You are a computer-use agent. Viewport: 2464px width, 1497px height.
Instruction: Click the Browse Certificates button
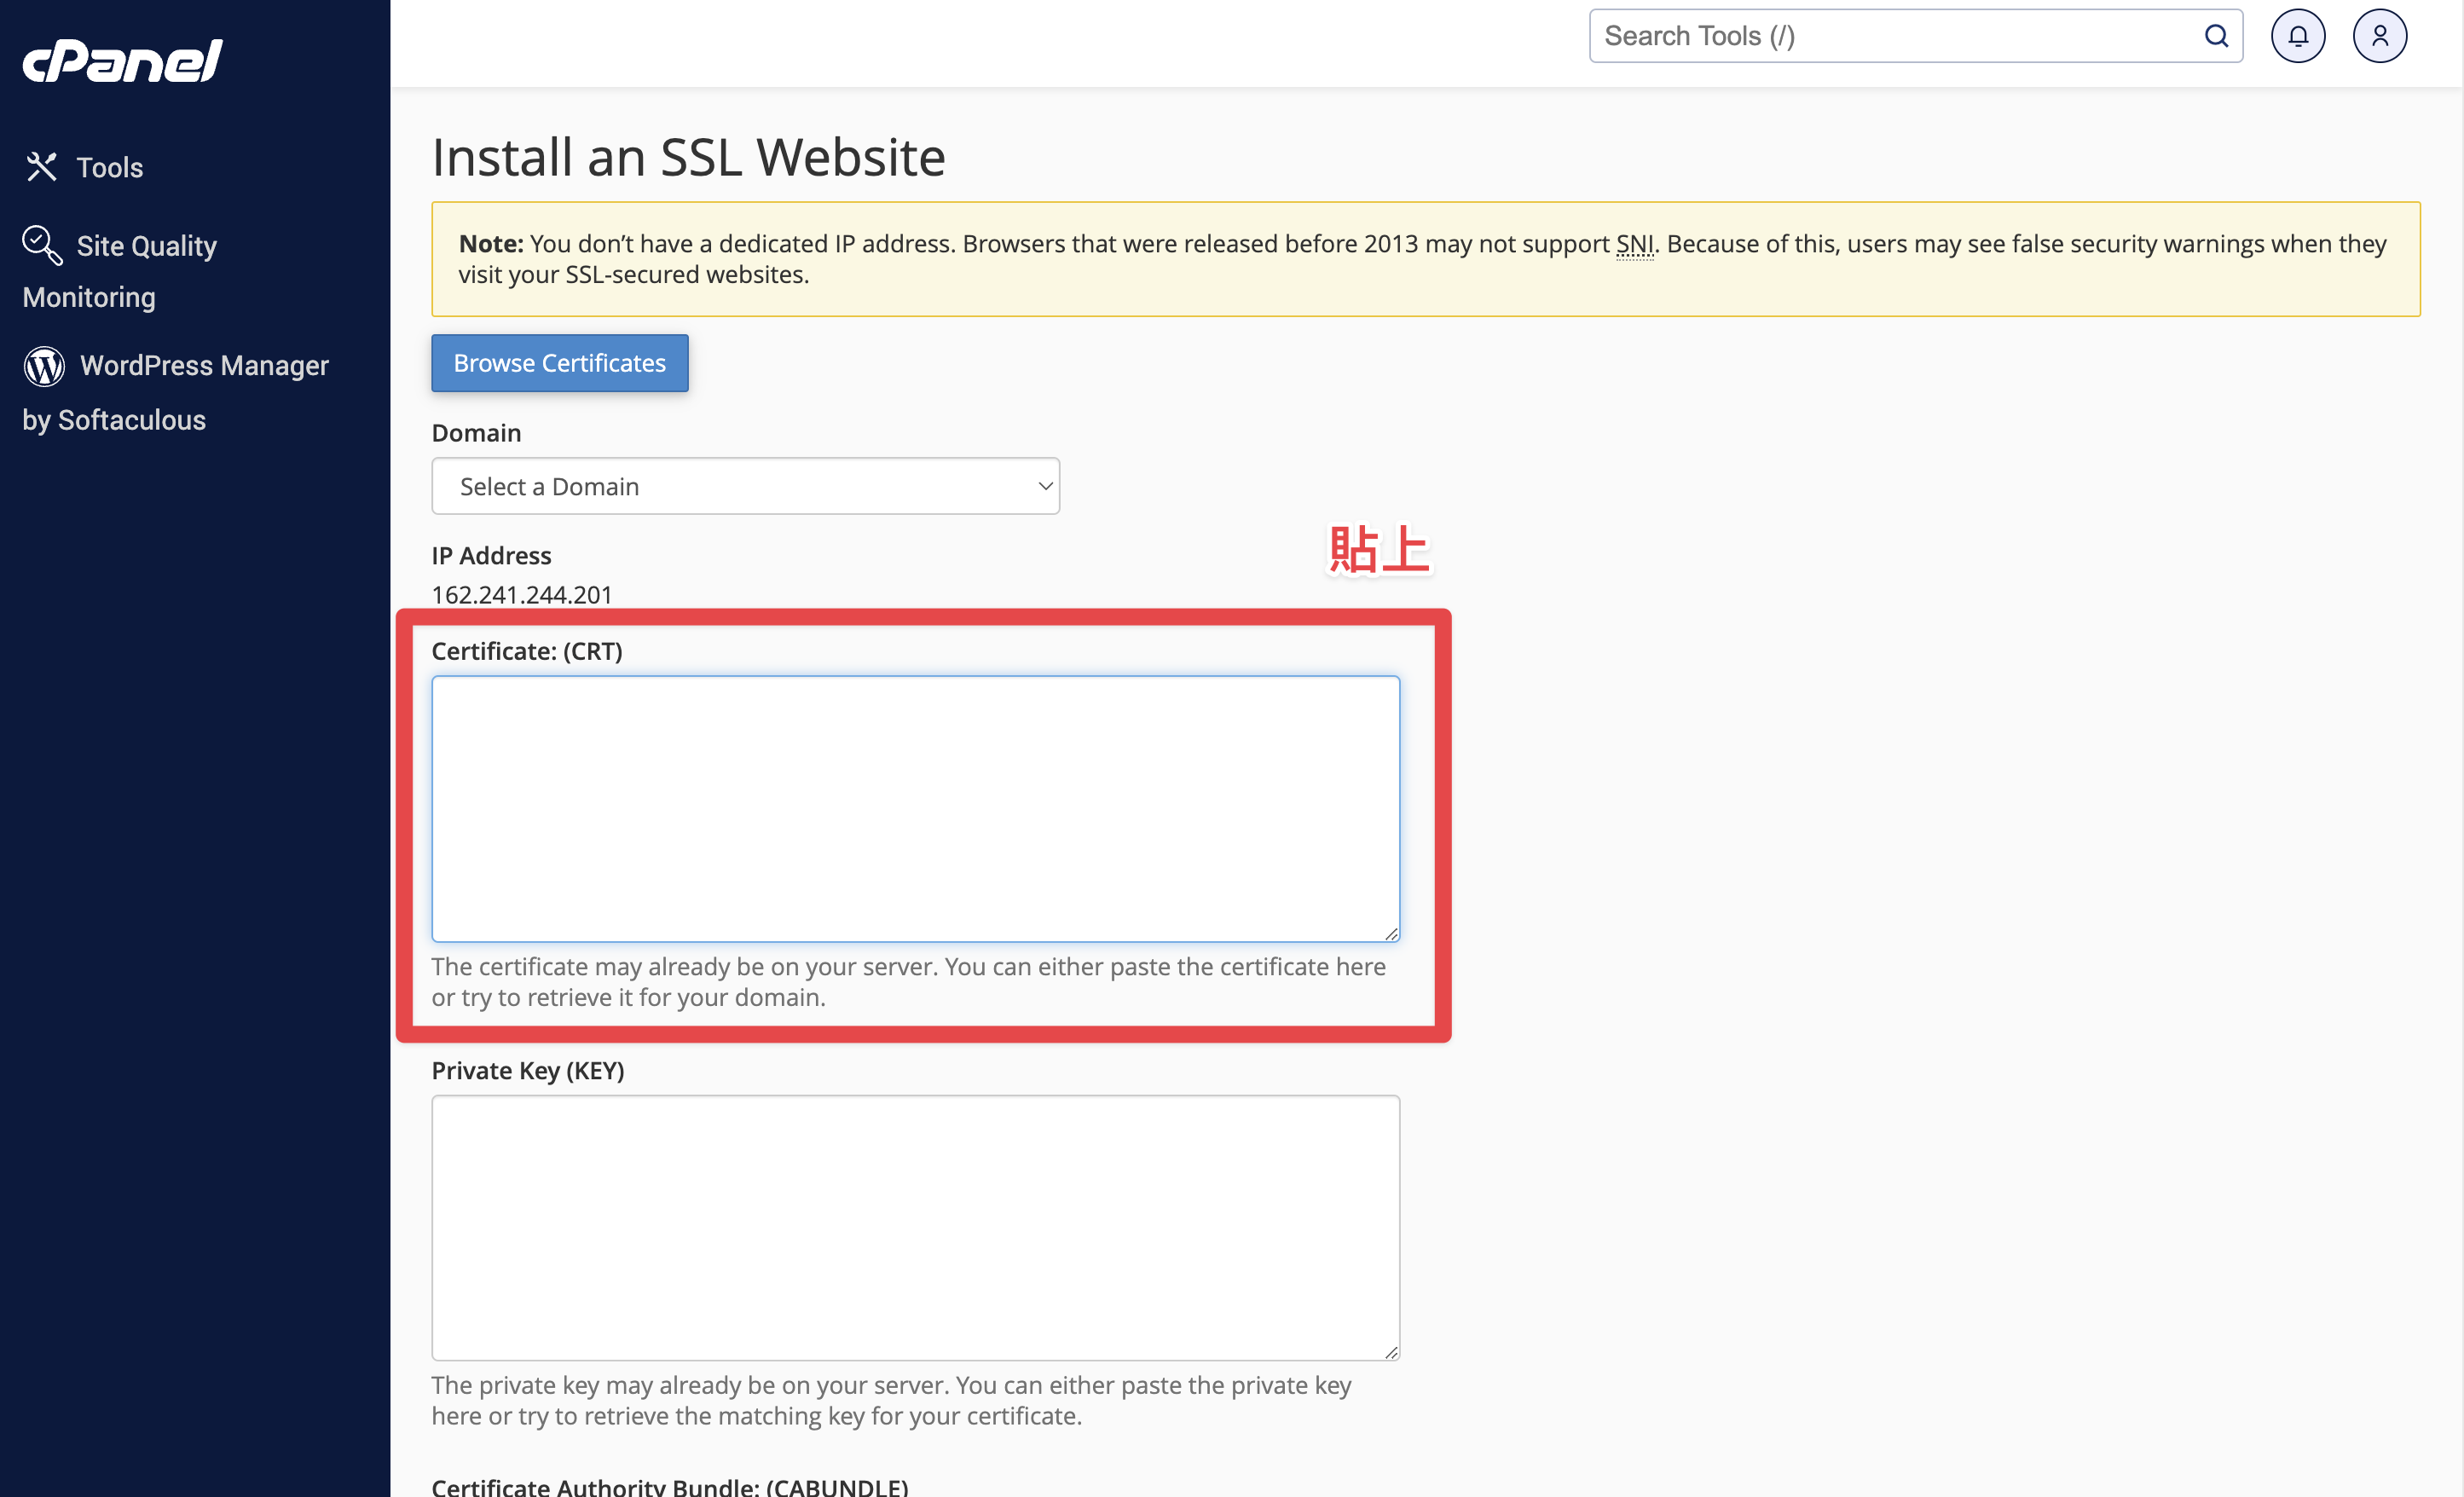point(560,363)
